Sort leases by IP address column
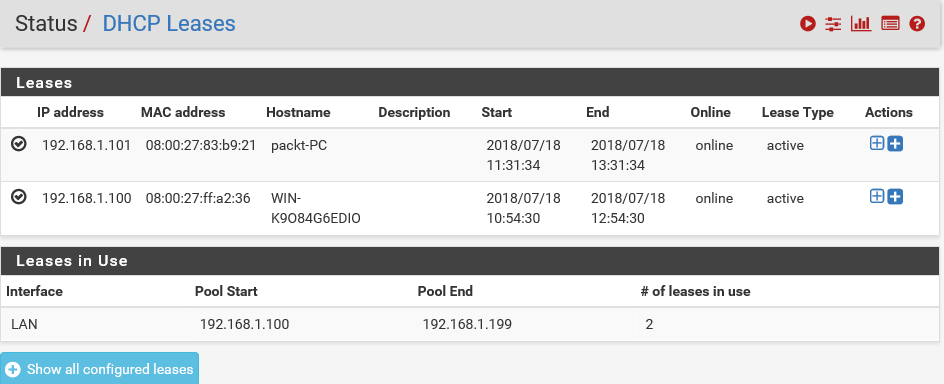This screenshot has height=384, width=944. tap(70, 112)
